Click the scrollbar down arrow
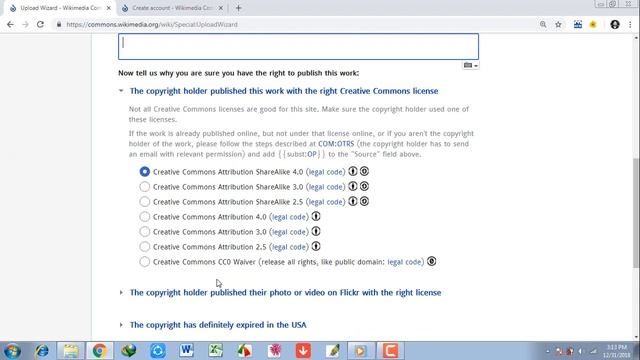The width and height of the screenshot is (640, 360). click(636, 337)
